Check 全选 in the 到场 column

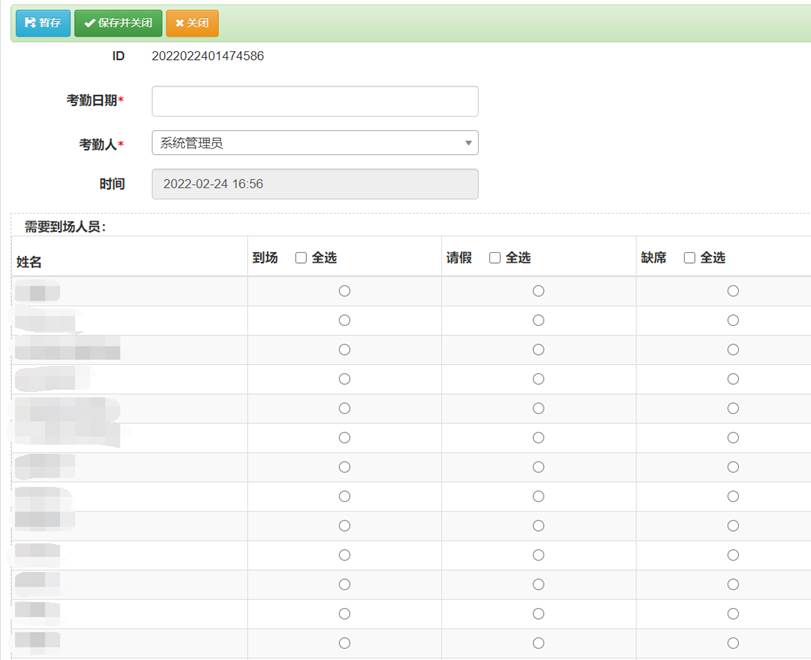click(x=301, y=258)
